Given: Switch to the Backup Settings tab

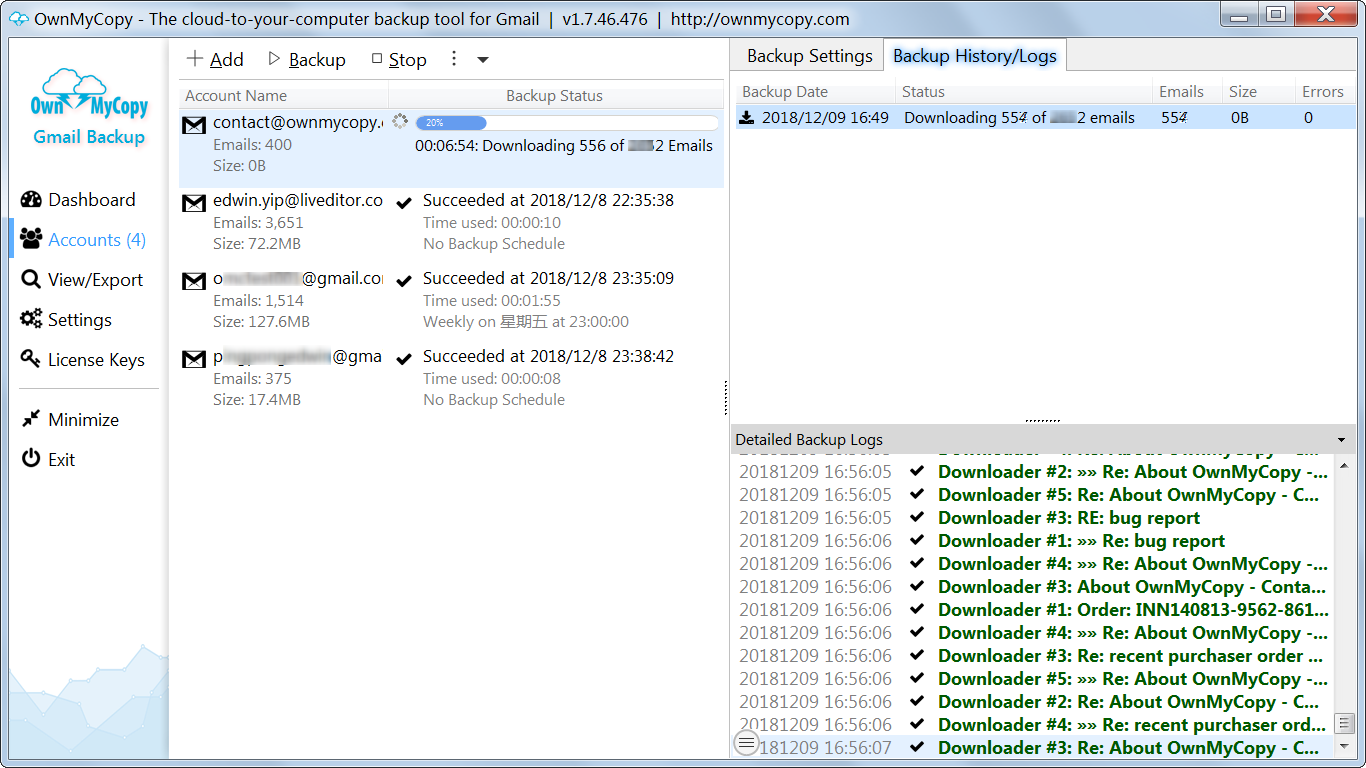Looking at the screenshot, I should pyautogui.click(x=809, y=56).
